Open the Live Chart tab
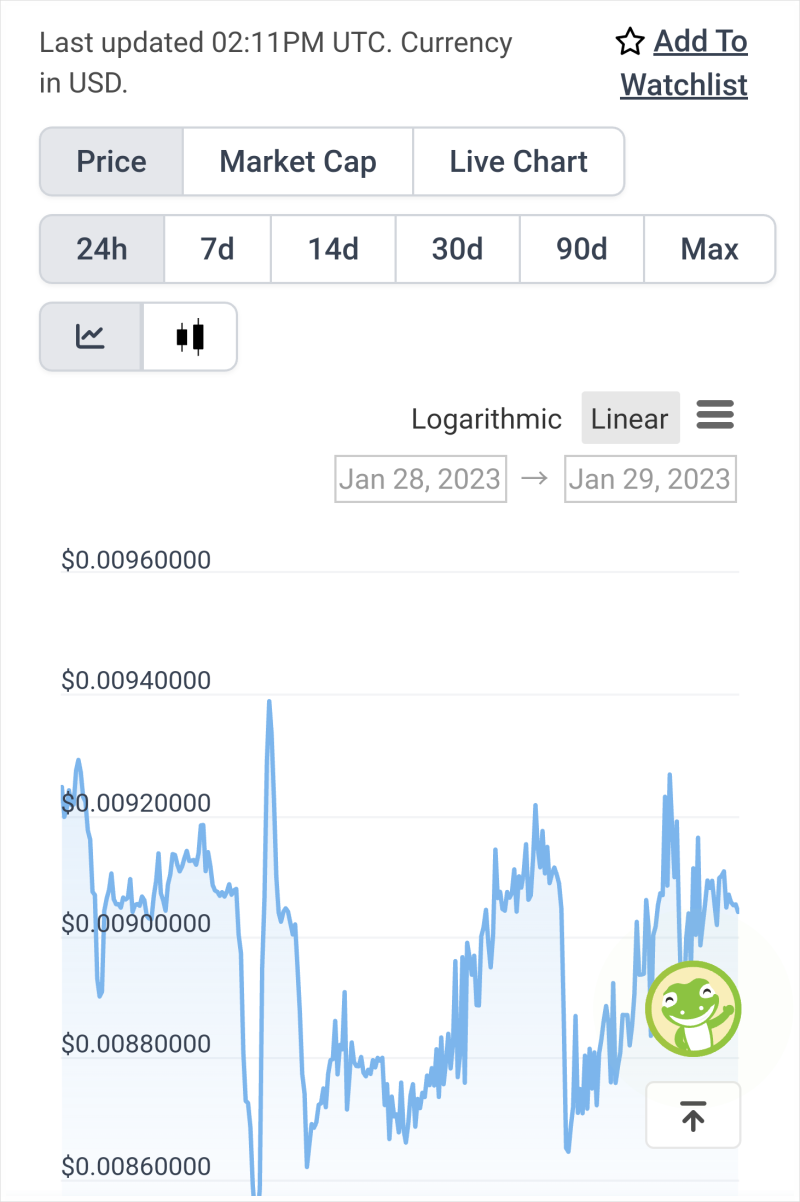 pyautogui.click(x=518, y=162)
